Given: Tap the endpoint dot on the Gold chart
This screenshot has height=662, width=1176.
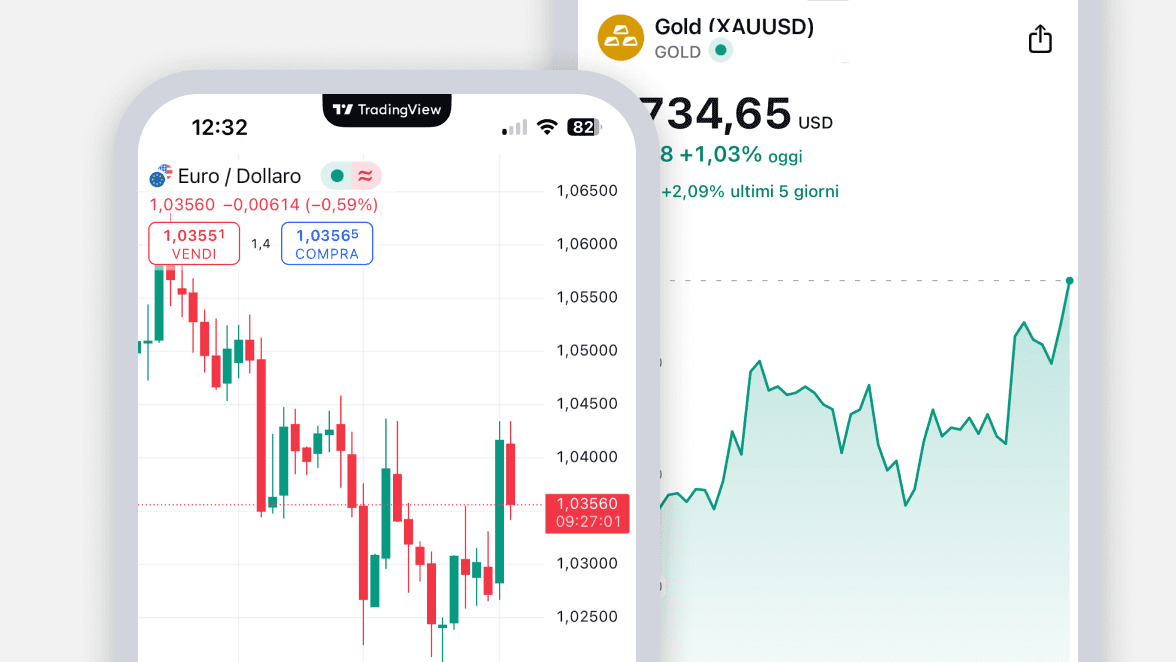Looking at the screenshot, I should (1069, 281).
